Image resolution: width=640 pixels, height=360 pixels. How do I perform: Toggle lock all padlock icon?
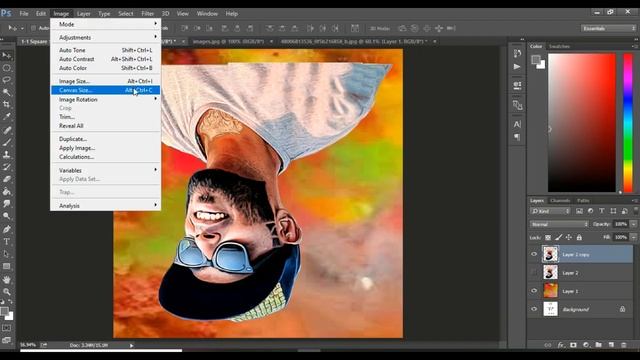pyautogui.click(x=579, y=237)
